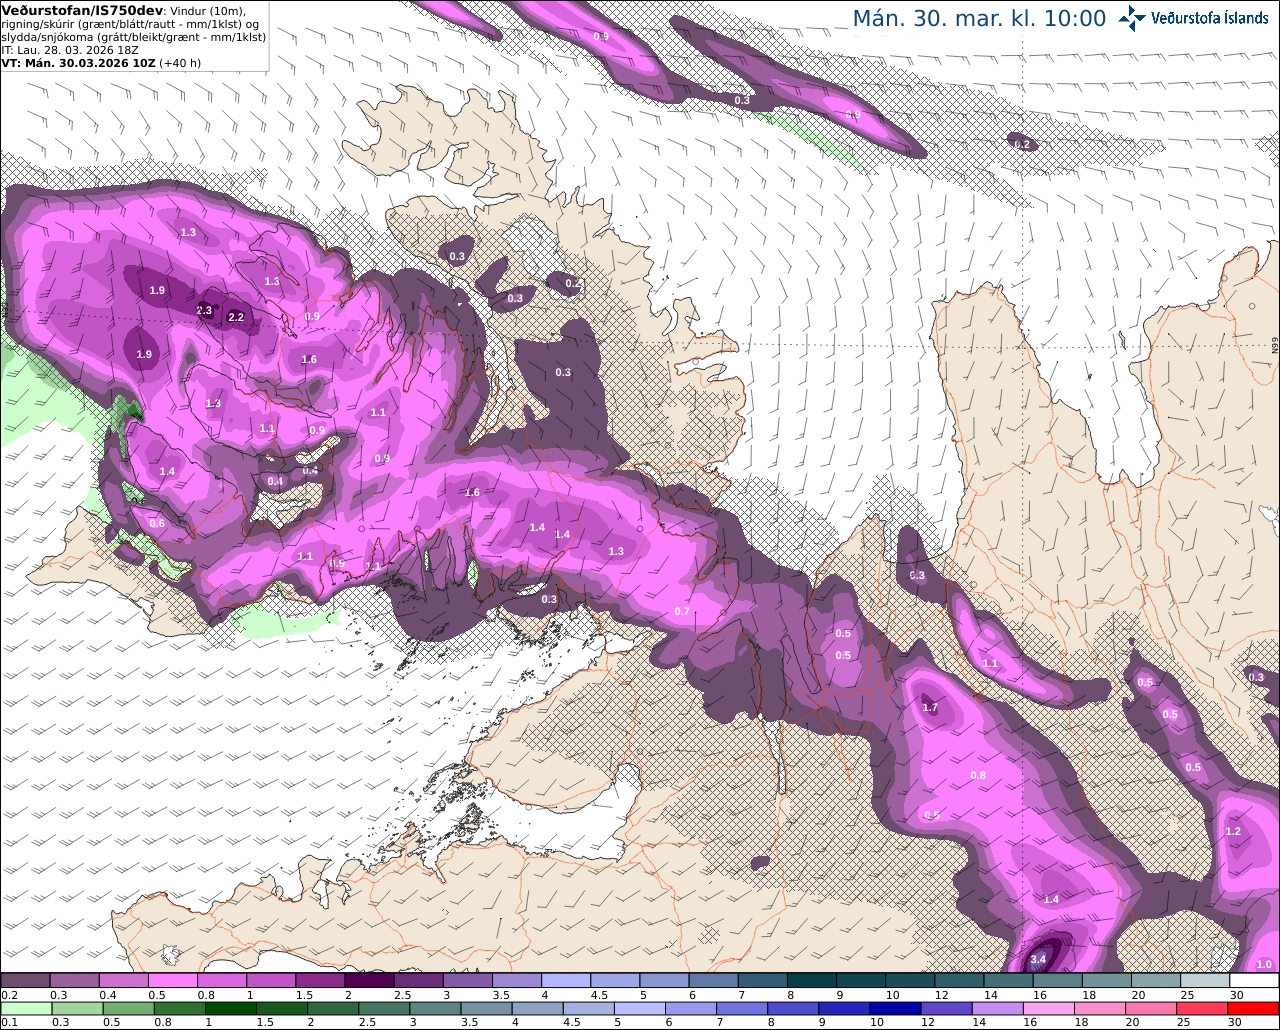Select the Mán. 30. mar. kl. 10:00 timestamp
The height and width of the screenshot is (1030, 1280).
(x=979, y=19)
